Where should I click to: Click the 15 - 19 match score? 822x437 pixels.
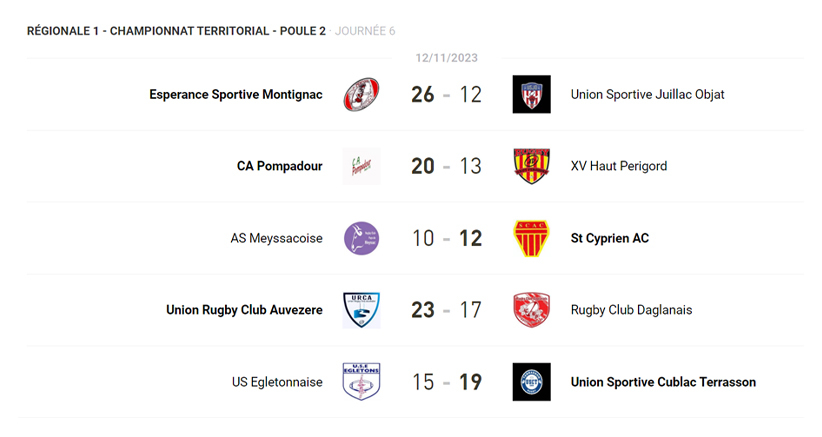coord(446,382)
